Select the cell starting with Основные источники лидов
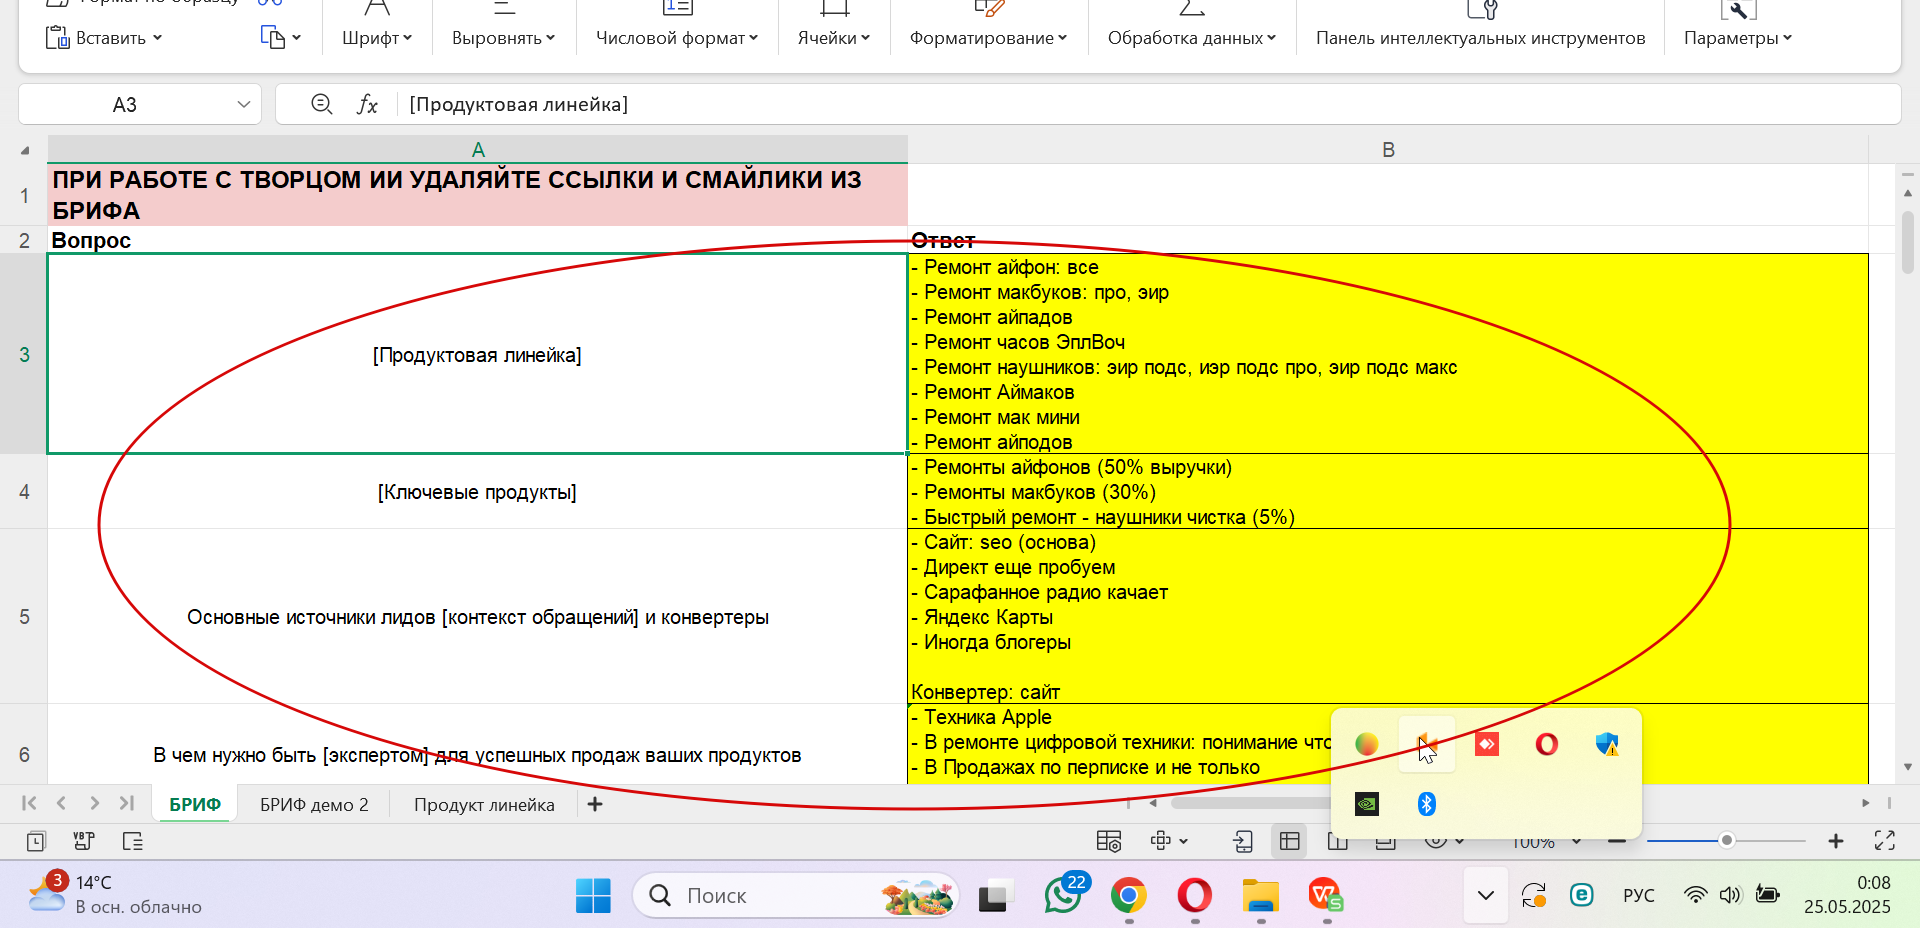Screen dimensions: 1920x928 click(x=477, y=616)
